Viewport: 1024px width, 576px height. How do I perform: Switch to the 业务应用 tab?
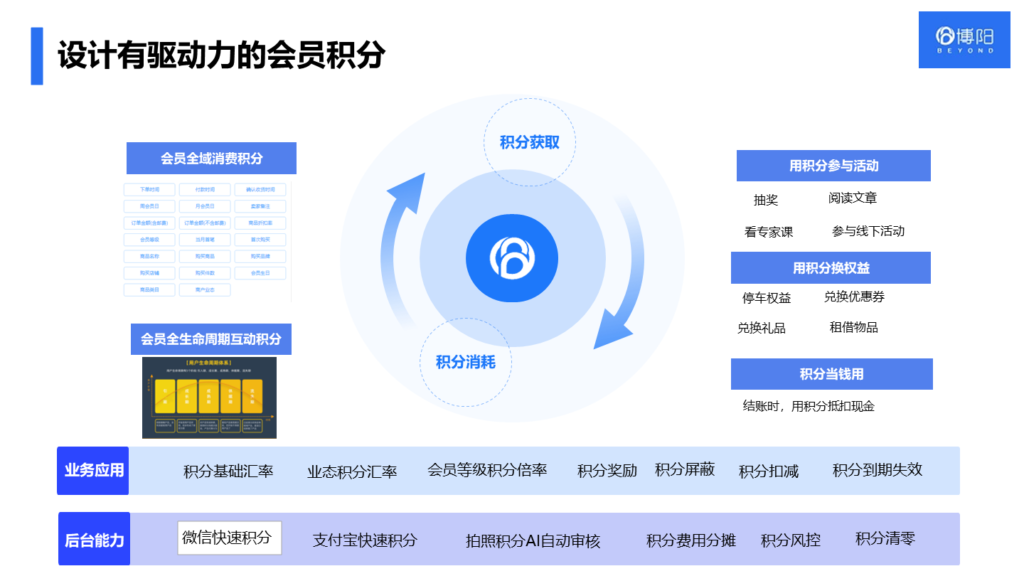coord(93,470)
